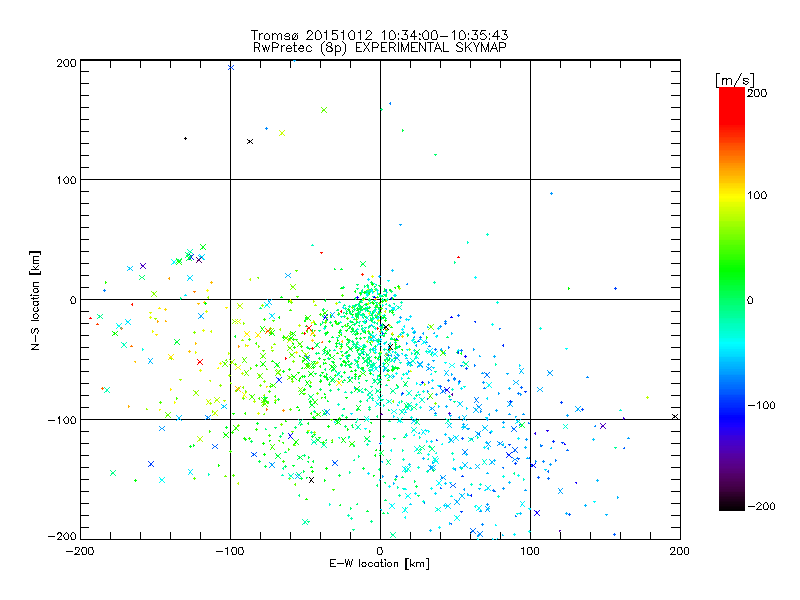Click the colorbar label '-200' at bottom
The image size is (800, 600).
(761, 506)
